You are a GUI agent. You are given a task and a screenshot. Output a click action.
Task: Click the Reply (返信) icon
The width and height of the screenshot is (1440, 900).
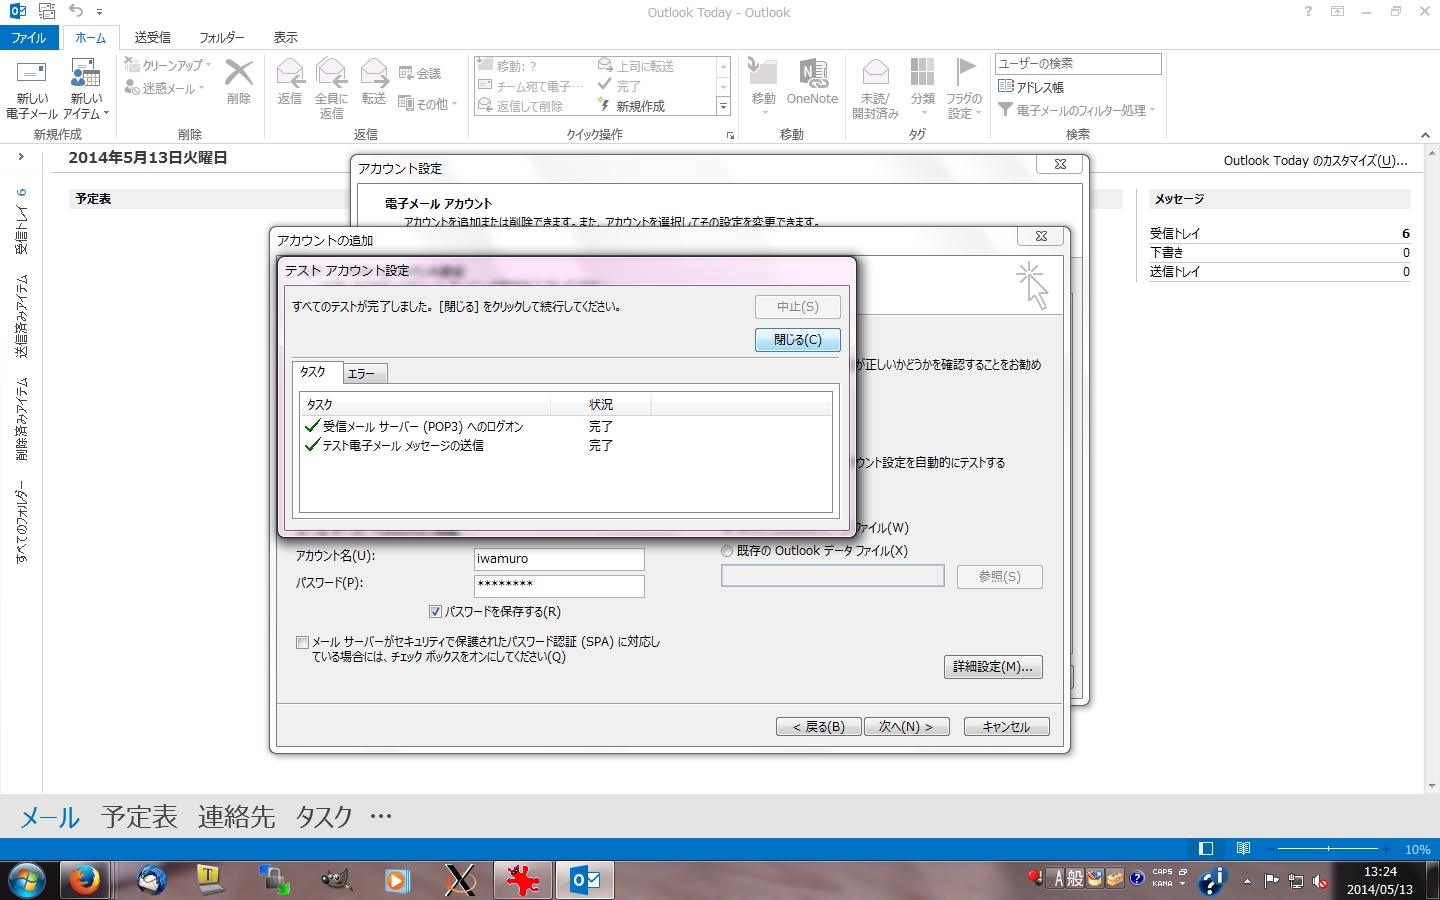pos(290,73)
